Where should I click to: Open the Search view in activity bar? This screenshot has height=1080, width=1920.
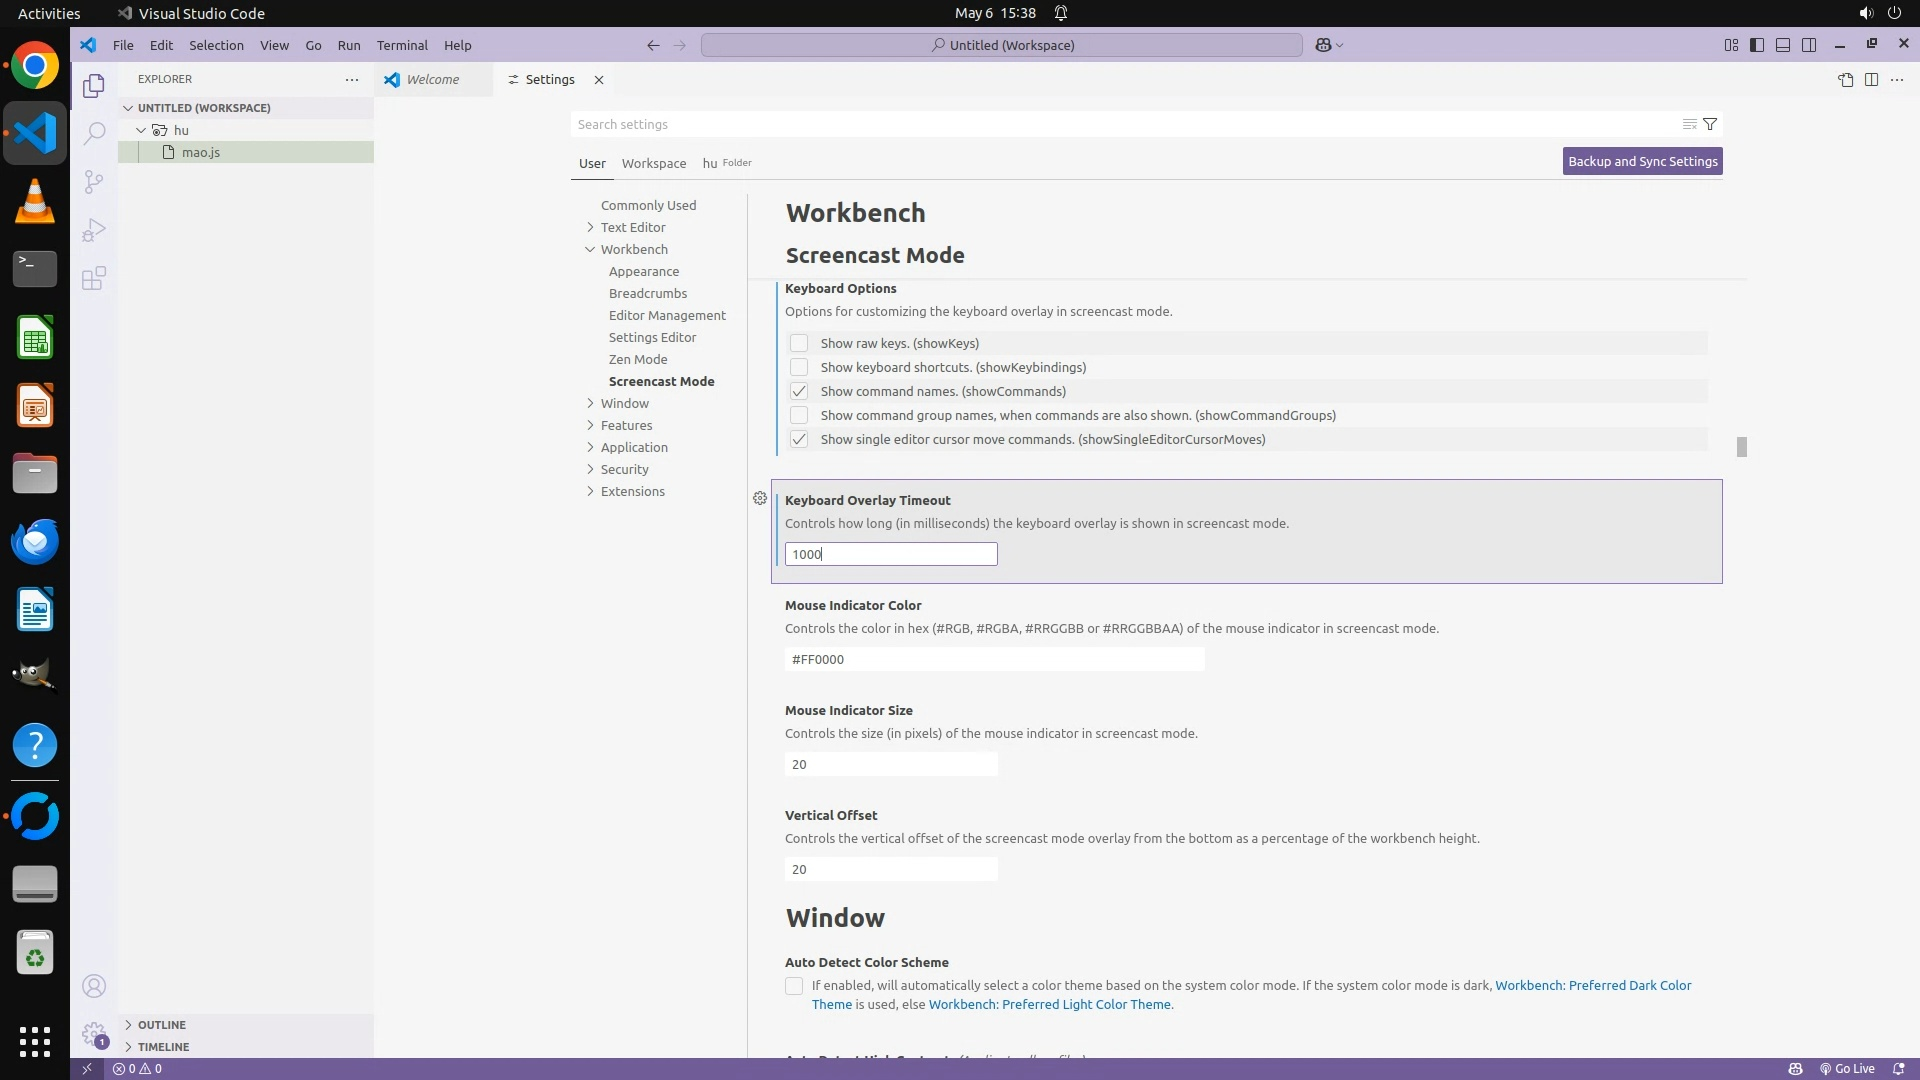(x=94, y=133)
